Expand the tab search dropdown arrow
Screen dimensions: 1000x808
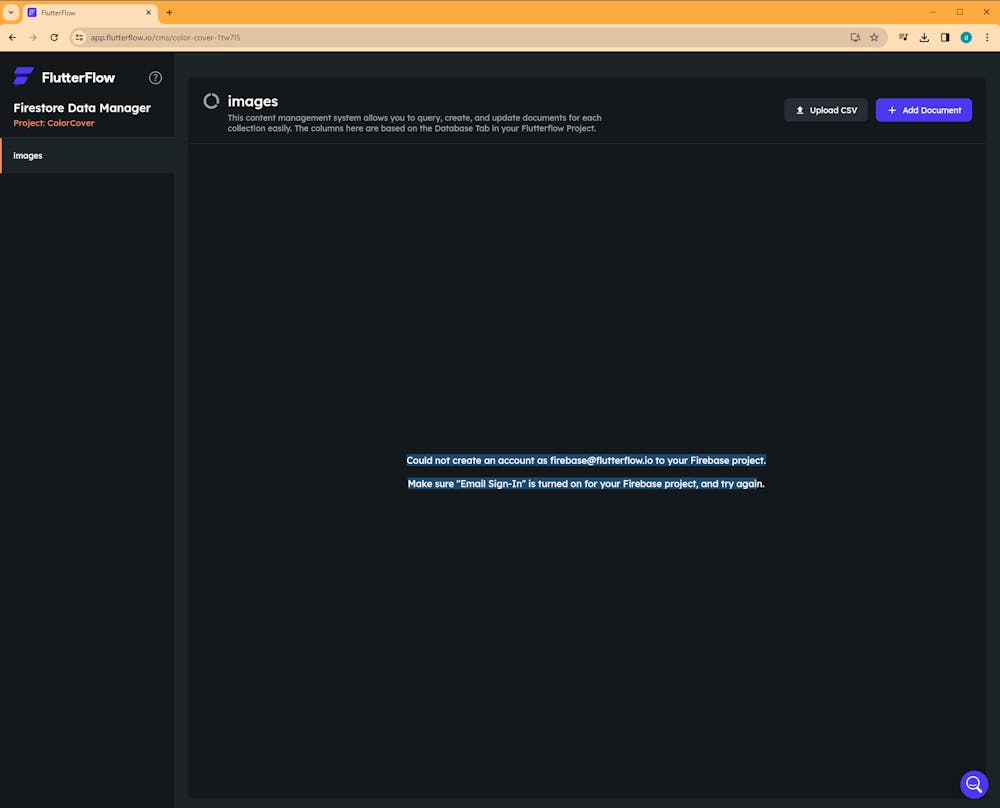click(11, 12)
